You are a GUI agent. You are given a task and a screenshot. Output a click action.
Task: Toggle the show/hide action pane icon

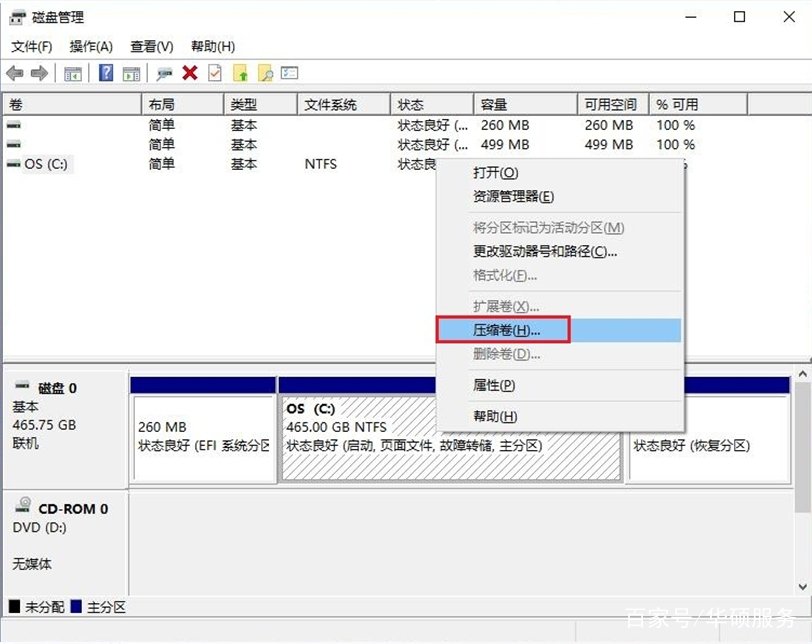click(x=131, y=72)
